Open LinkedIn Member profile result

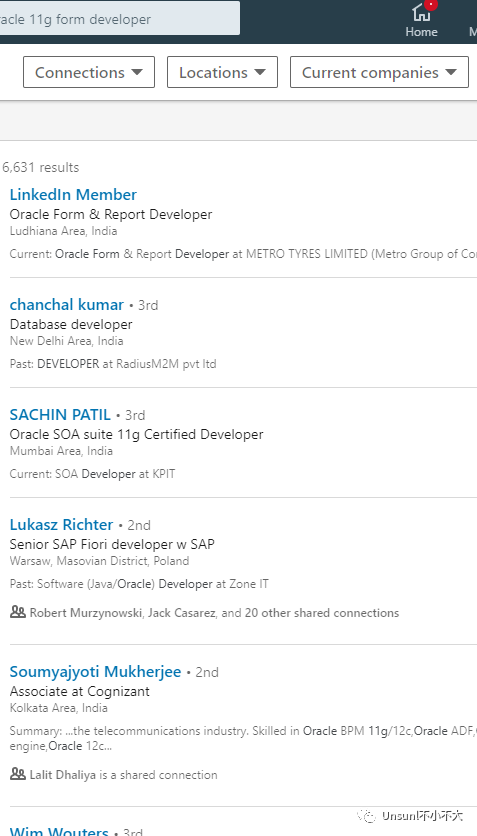click(73, 195)
